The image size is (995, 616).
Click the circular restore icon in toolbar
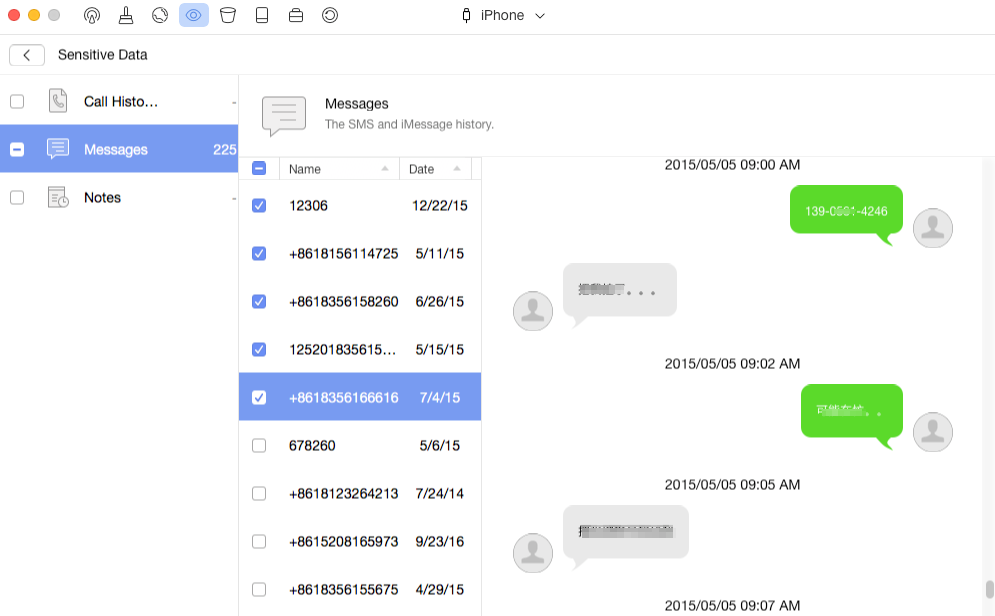click(x=330, y=15)
